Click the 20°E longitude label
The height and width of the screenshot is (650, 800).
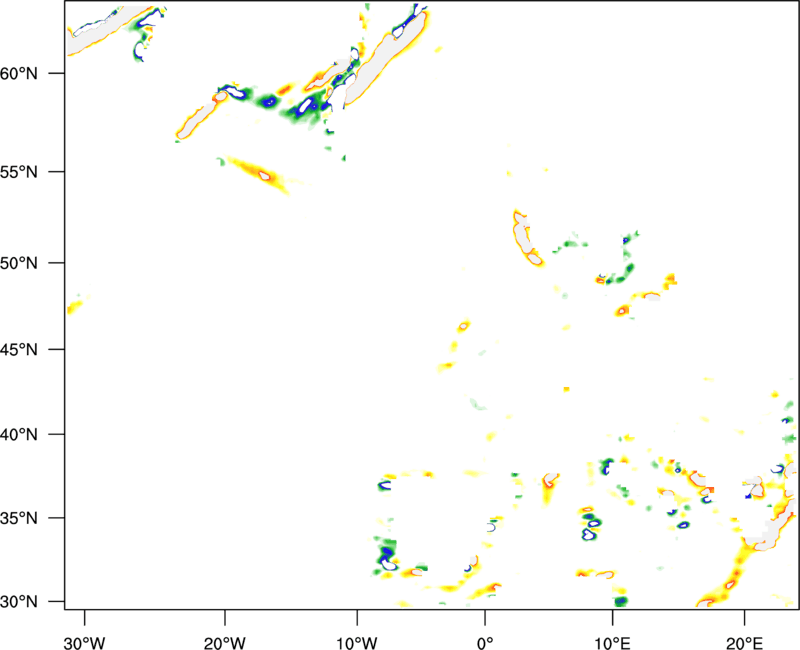pos(744,643)
